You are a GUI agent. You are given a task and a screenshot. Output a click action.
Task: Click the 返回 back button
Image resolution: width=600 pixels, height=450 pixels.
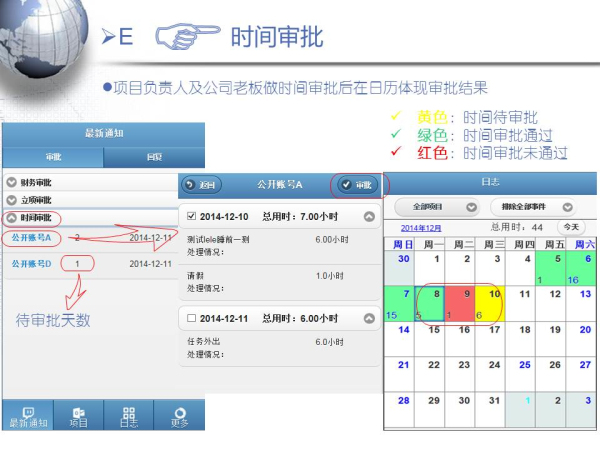click(x=203, y=185)
